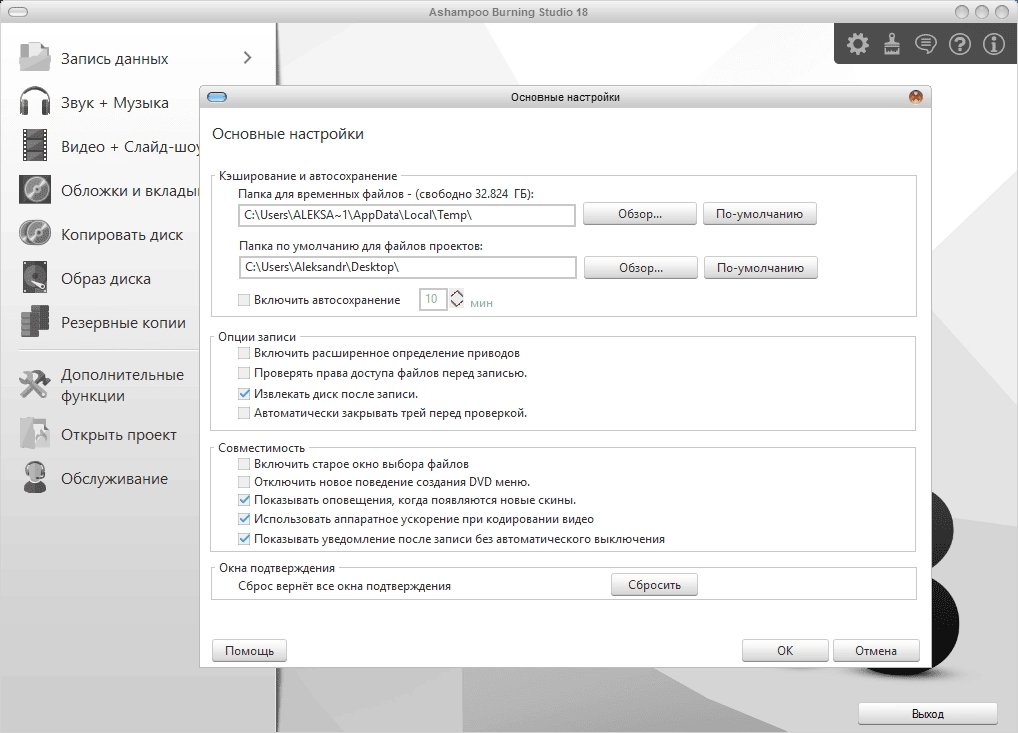Check Проверять права доступа файлов перед записью
The height and width of the screenshot is (733, 1018).
244,373
